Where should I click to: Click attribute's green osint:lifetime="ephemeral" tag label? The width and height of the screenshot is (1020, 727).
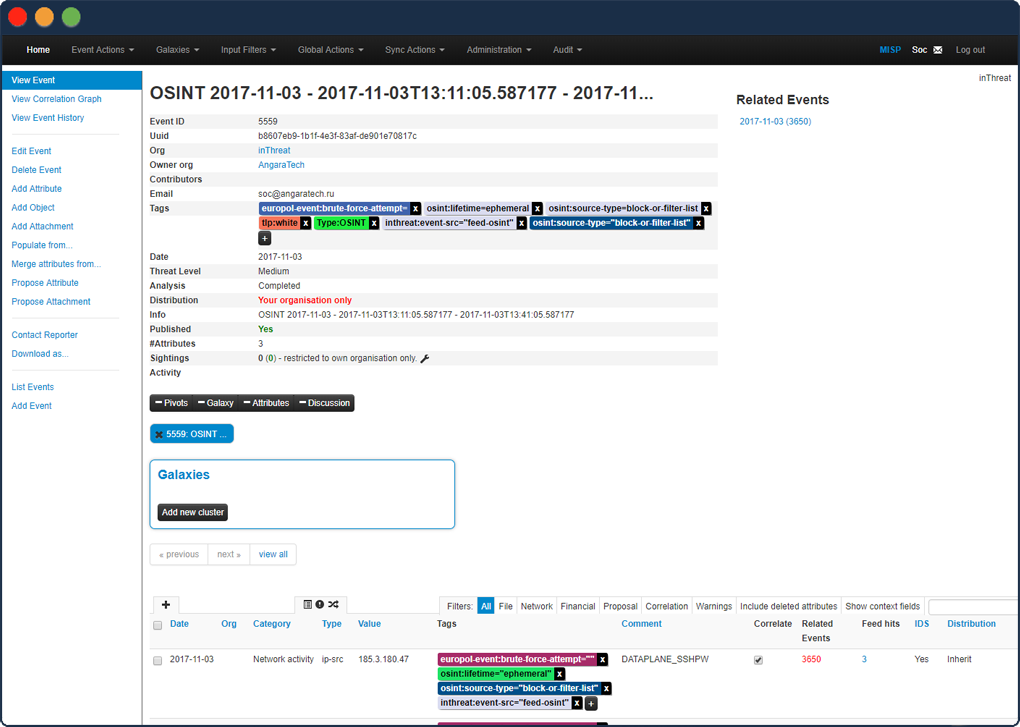click(x=496, y=674)
